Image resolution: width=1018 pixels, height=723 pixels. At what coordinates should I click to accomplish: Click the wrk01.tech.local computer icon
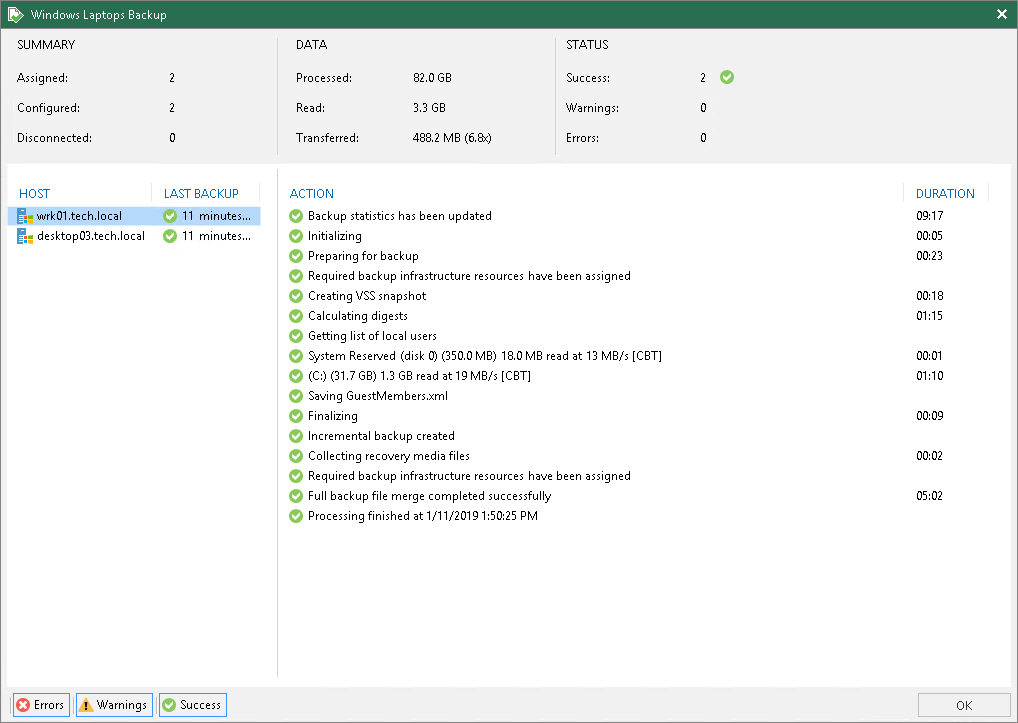click(25, 216)
